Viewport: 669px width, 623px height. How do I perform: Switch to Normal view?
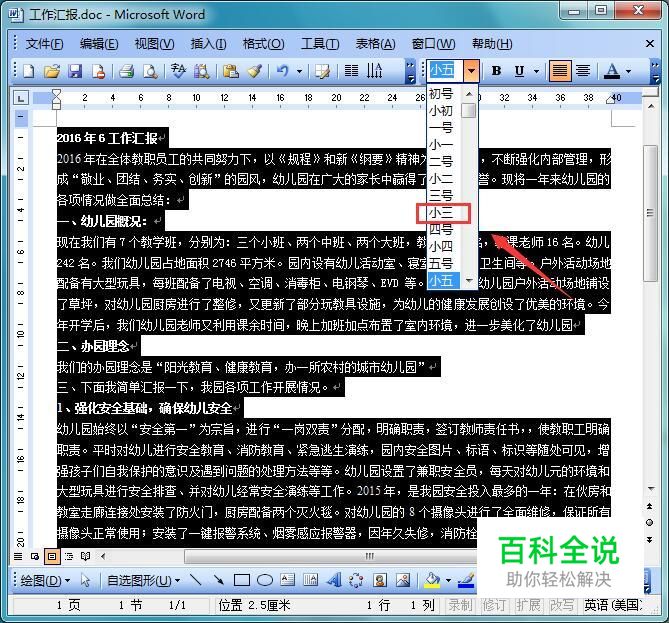18,556
